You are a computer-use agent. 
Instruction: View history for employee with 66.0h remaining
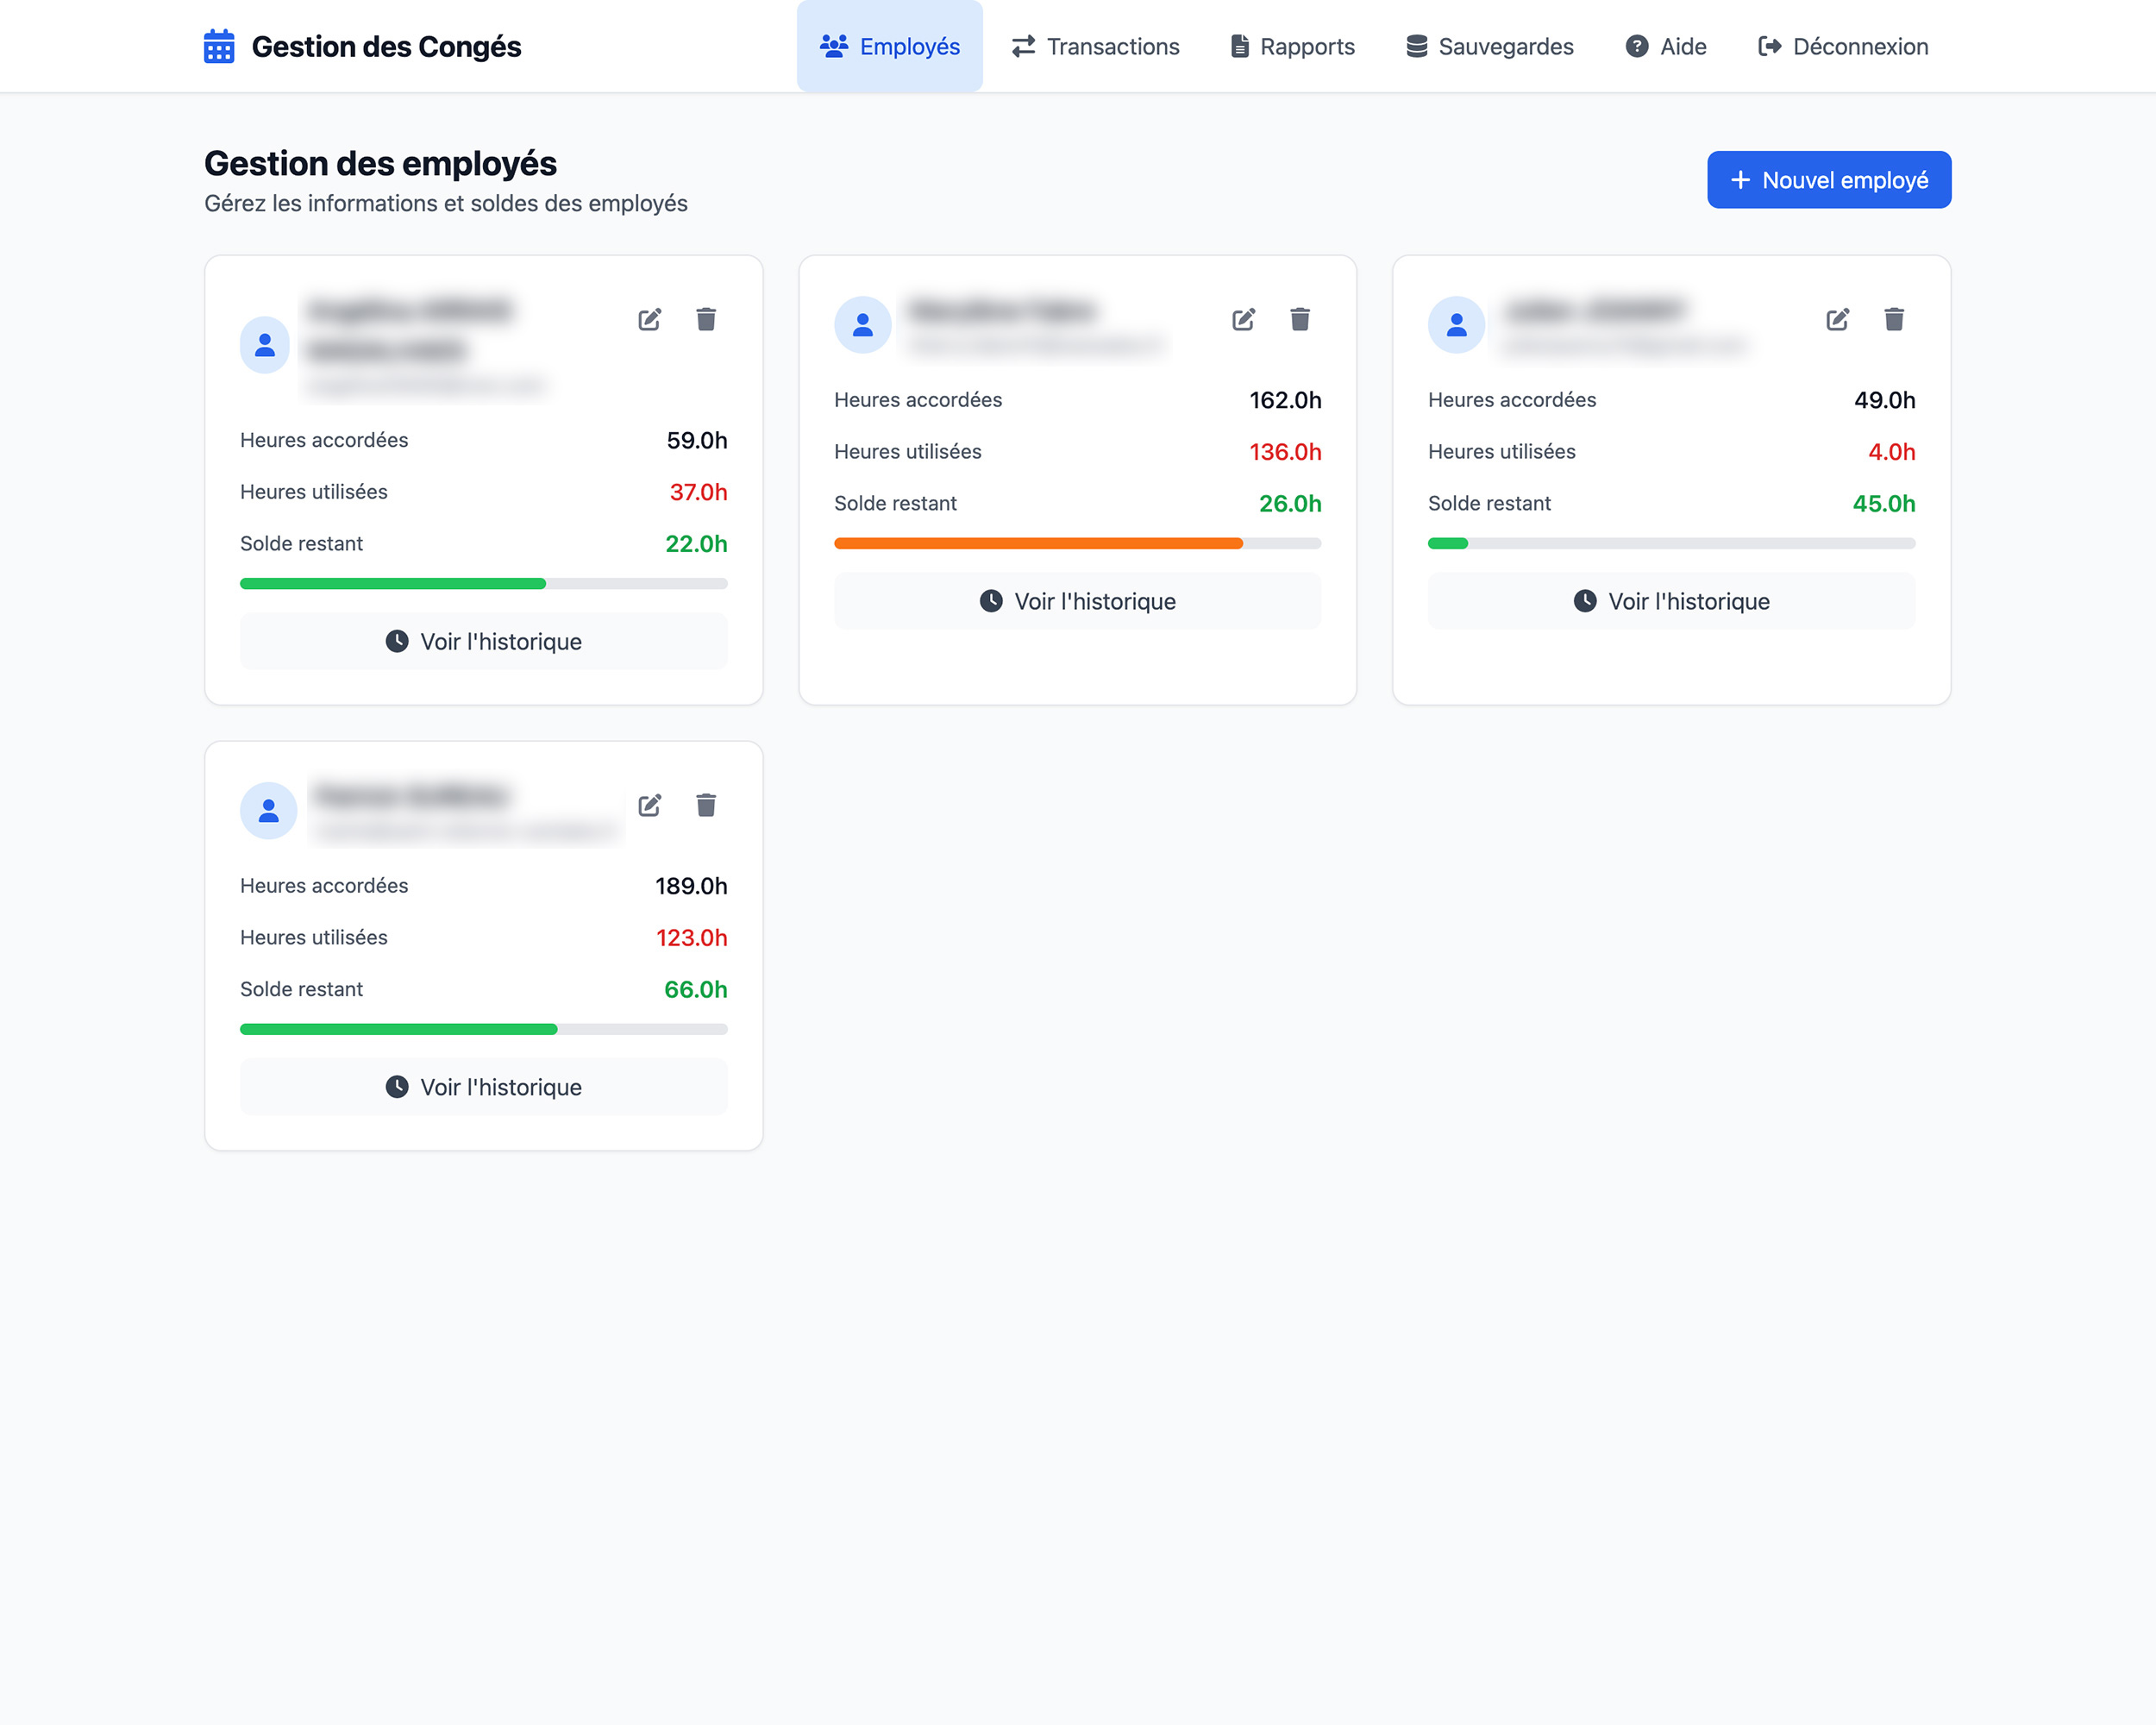pyautogui.click(x=483, y=1087)
